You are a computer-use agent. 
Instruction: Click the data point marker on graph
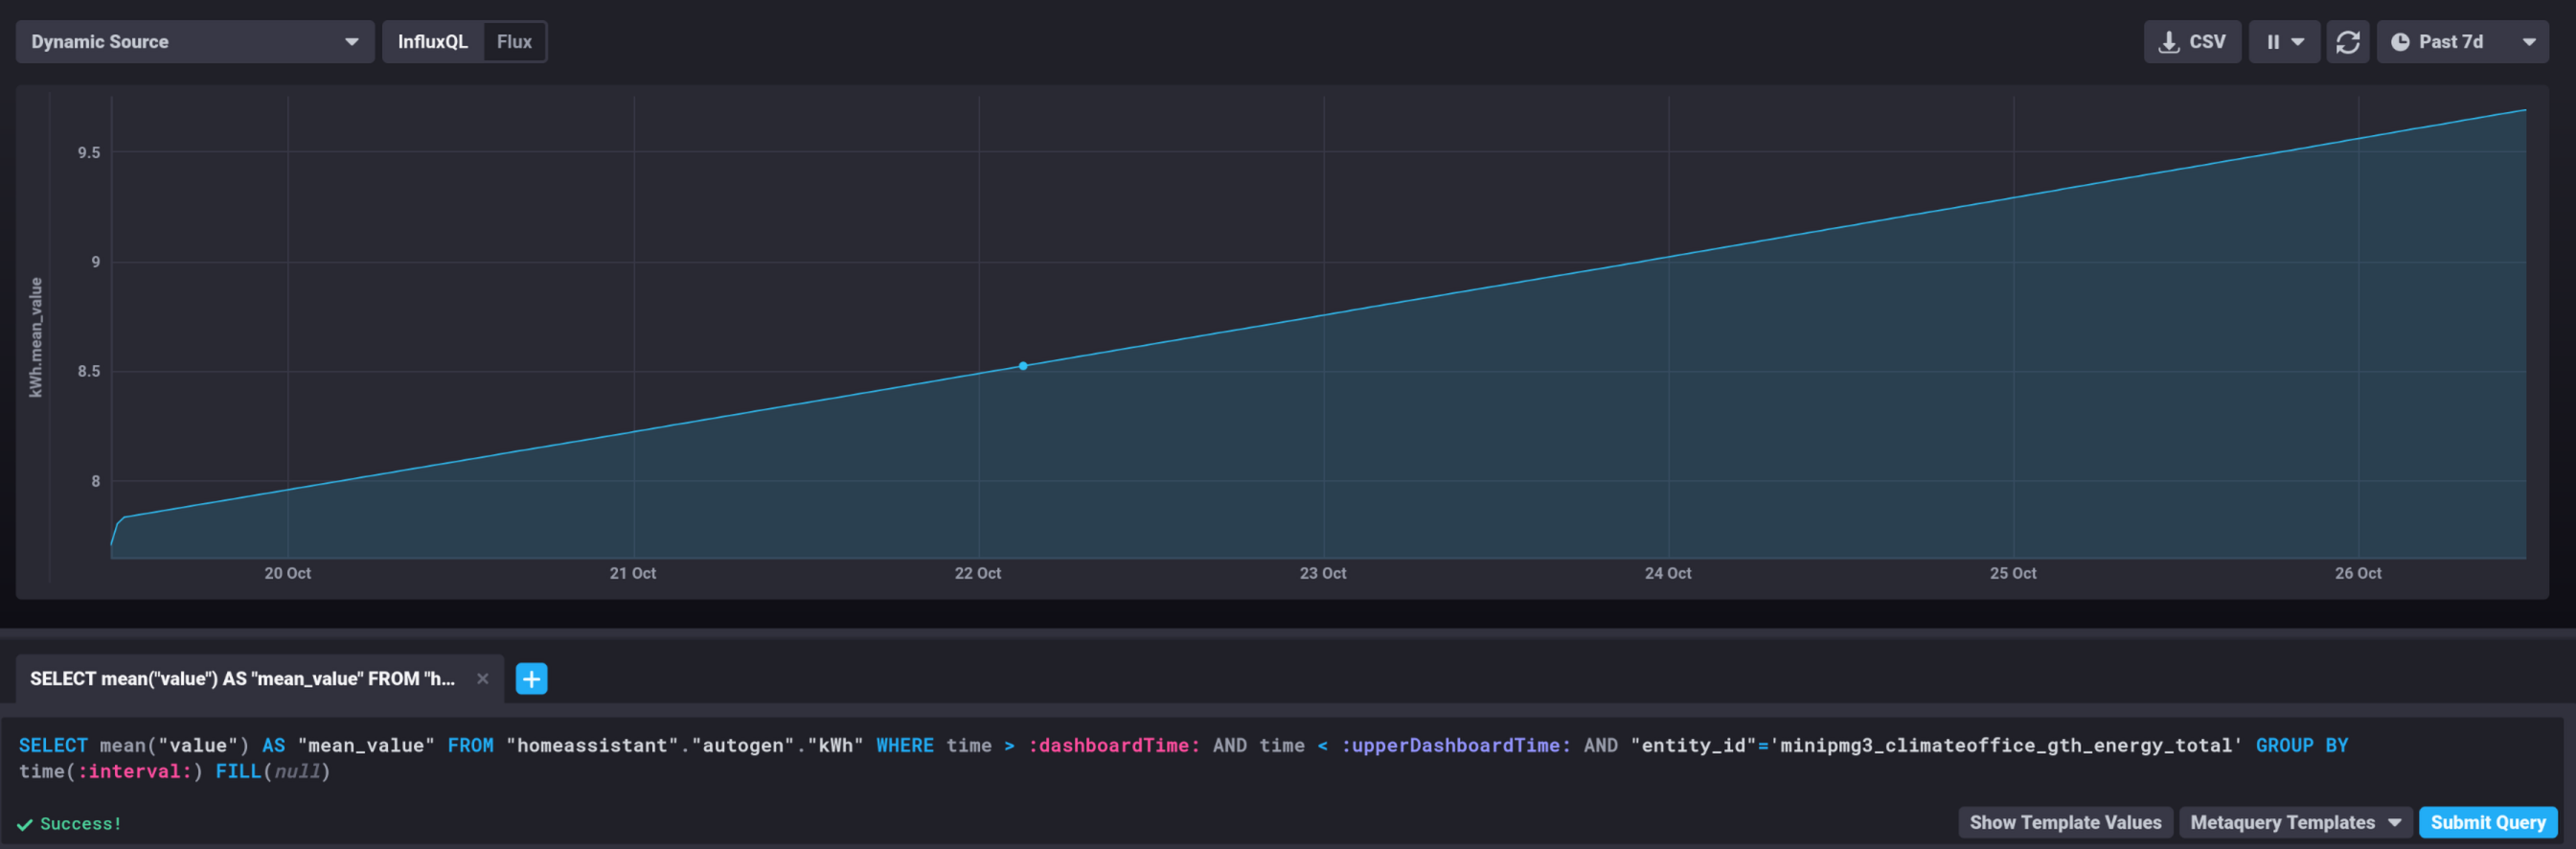1022,366
